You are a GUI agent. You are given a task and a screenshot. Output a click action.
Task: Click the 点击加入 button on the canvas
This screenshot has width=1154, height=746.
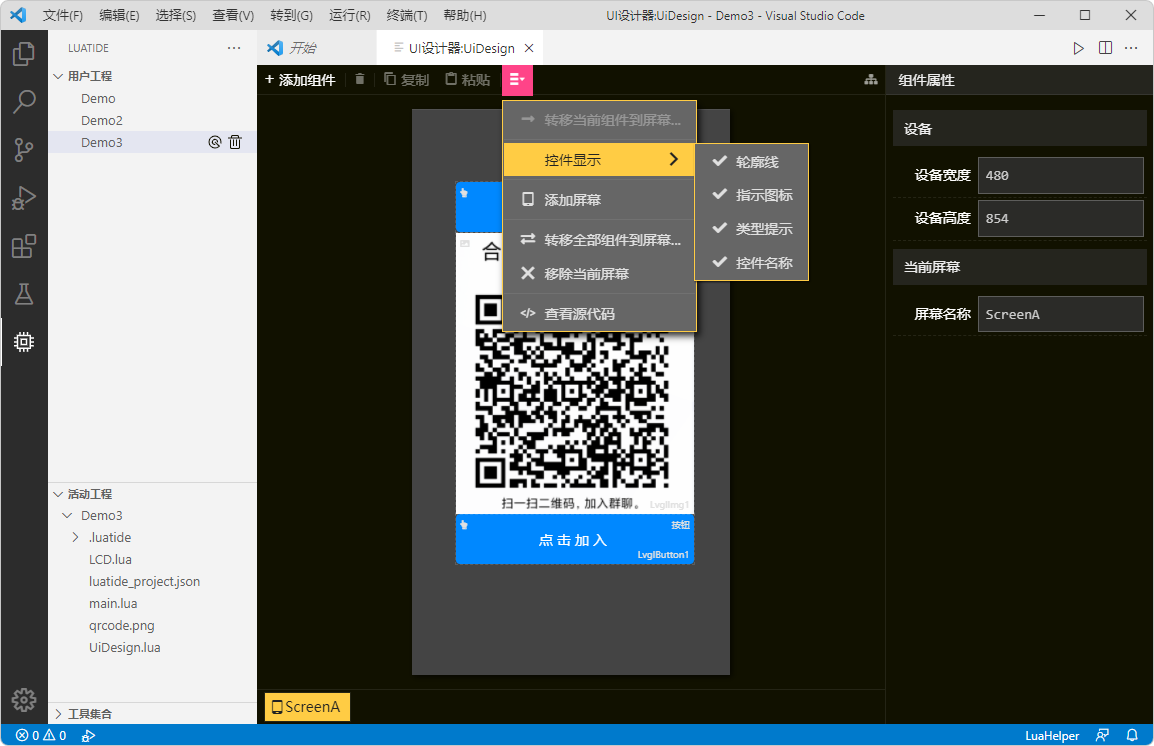(x=575, y=540)
